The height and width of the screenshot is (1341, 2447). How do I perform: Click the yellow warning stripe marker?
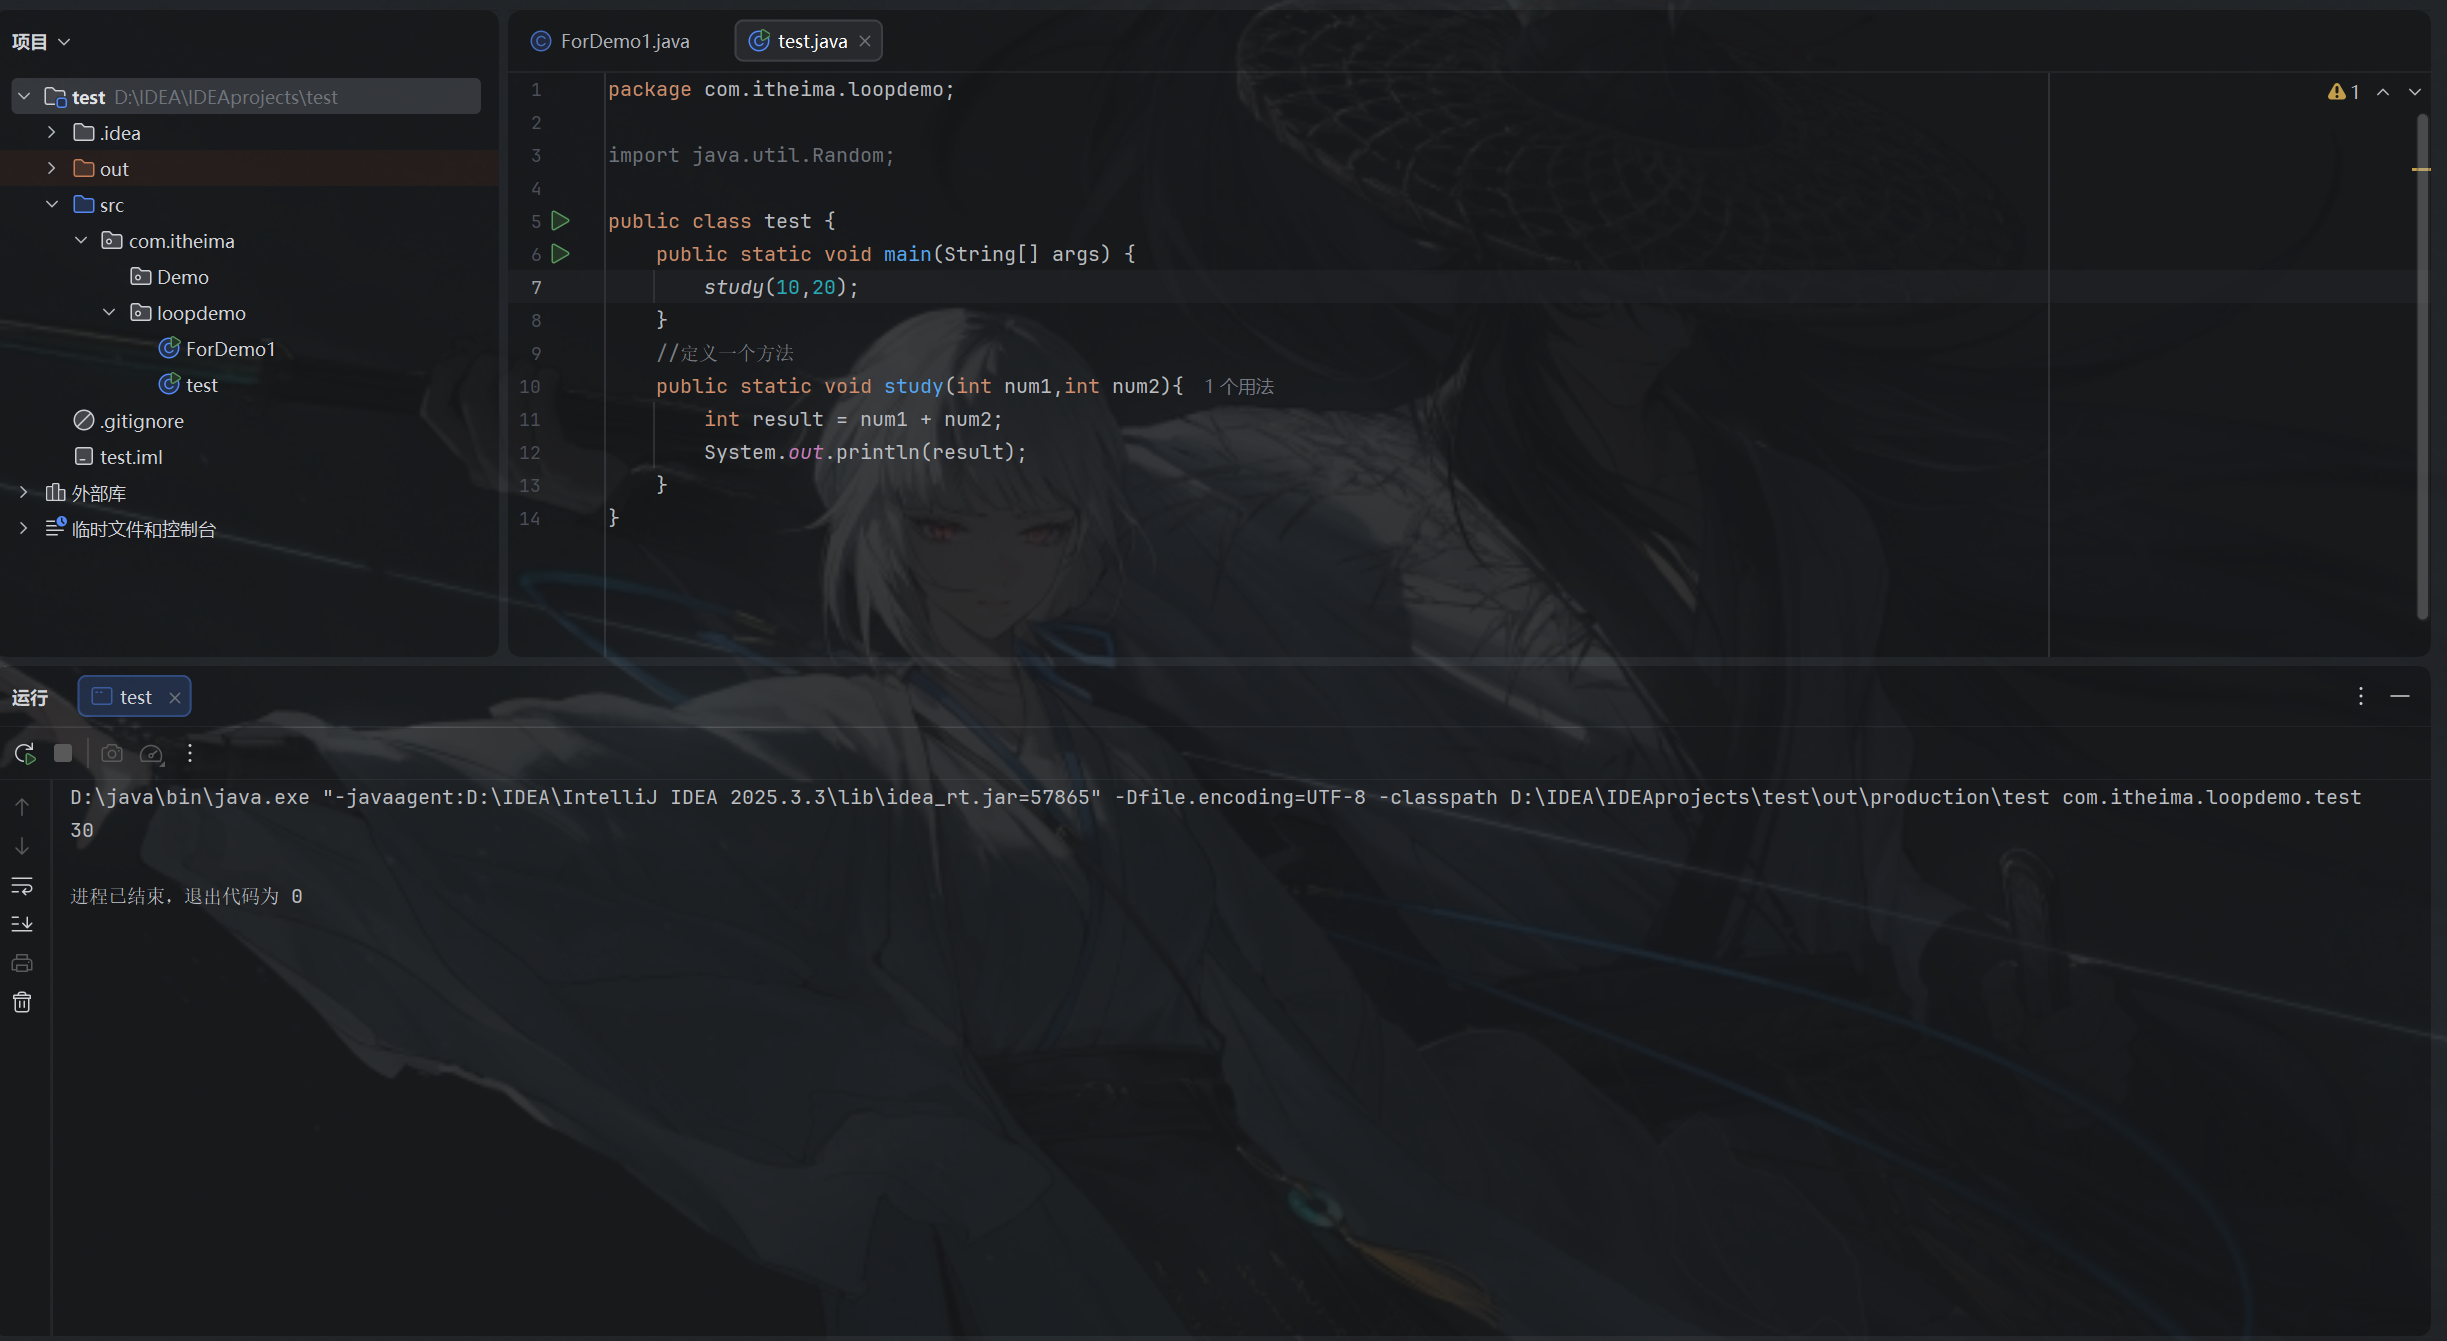coord(2421,170)
